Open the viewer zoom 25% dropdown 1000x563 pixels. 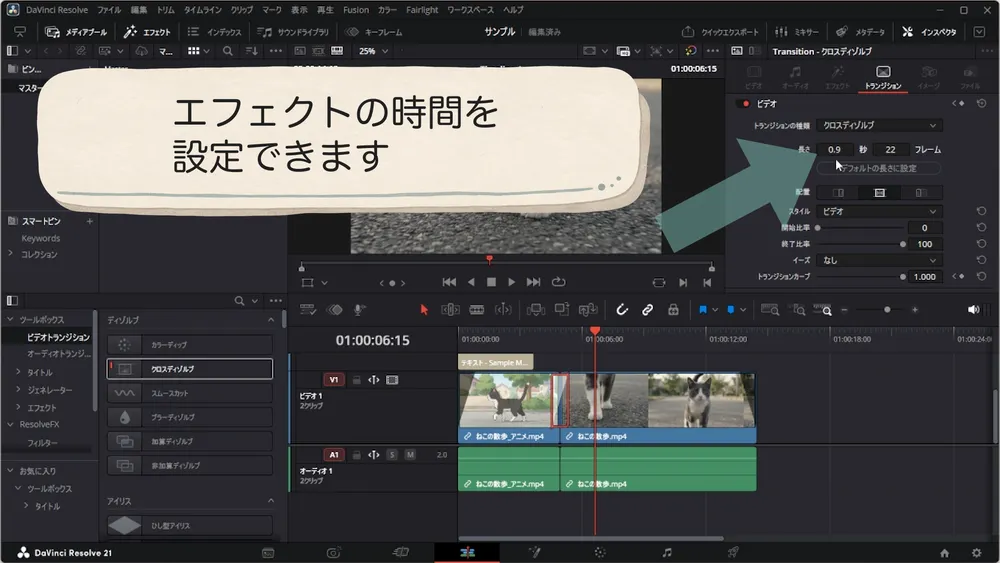click(x=373, y=51)
